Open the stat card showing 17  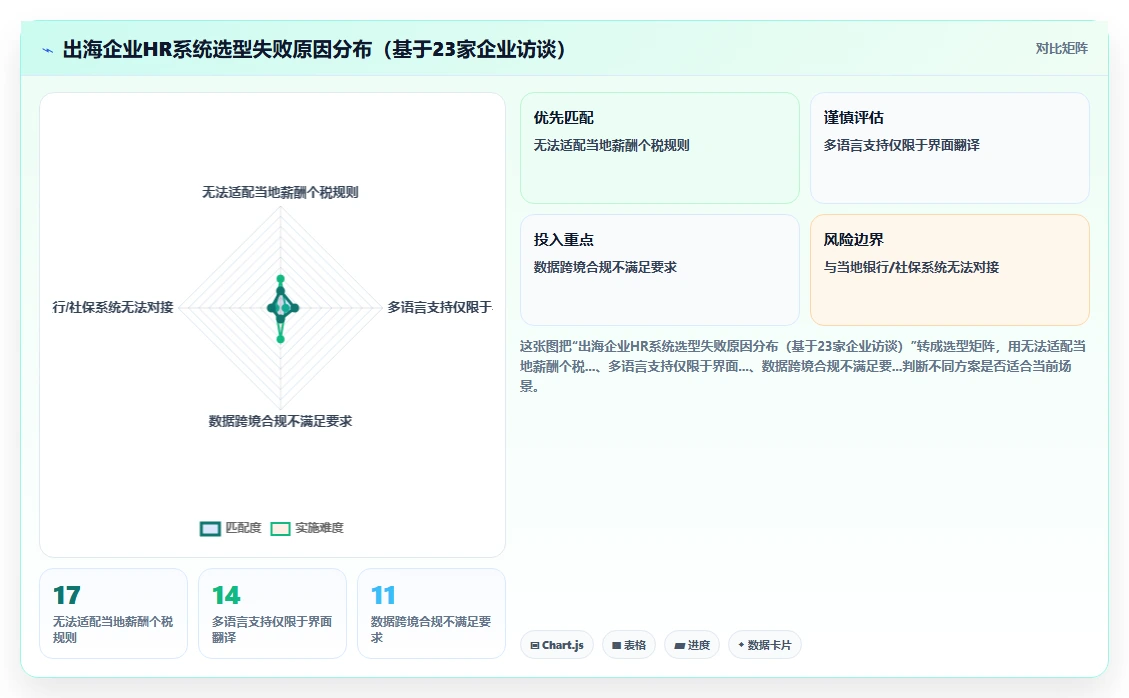(114, 613)
